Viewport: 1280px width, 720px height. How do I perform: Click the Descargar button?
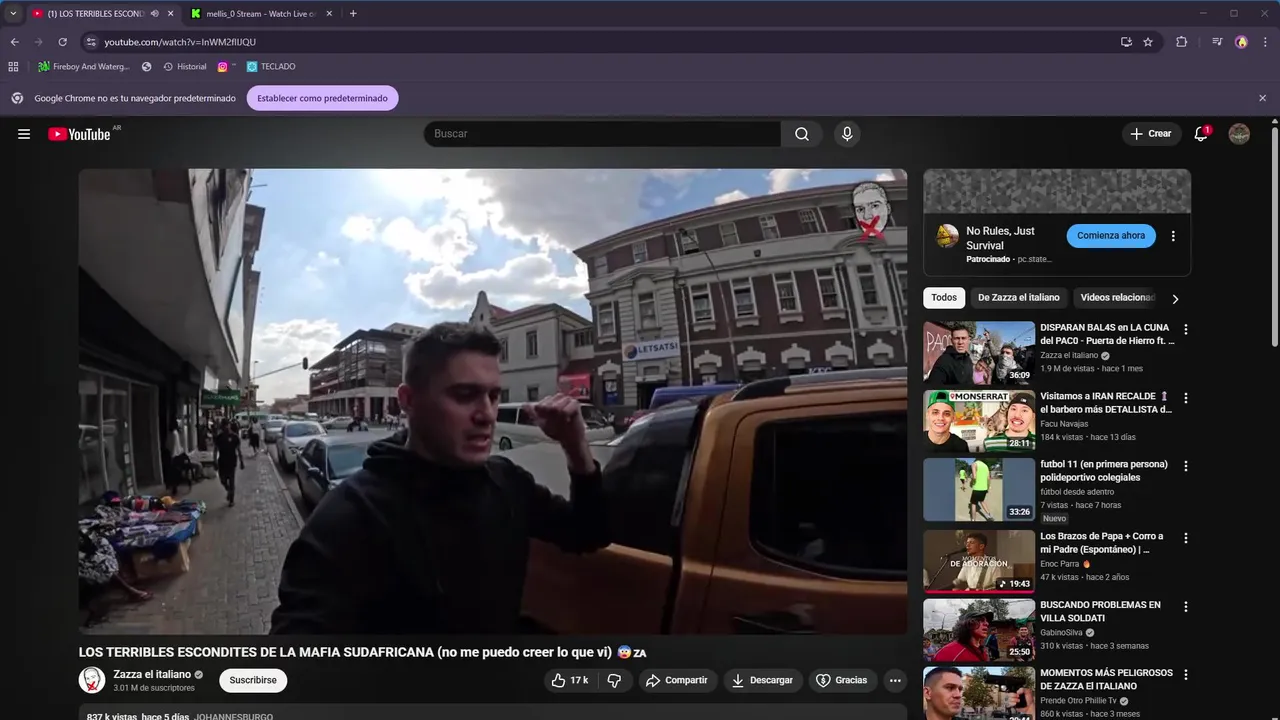pos(763,680)
